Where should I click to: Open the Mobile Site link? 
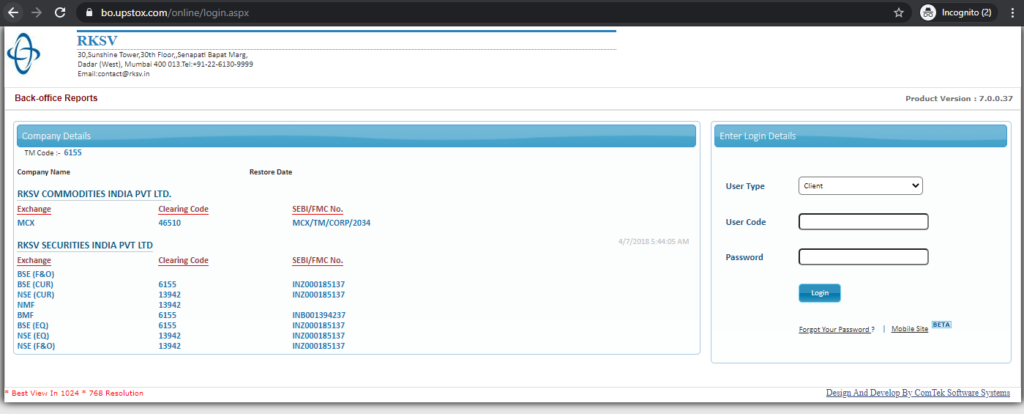910,329
